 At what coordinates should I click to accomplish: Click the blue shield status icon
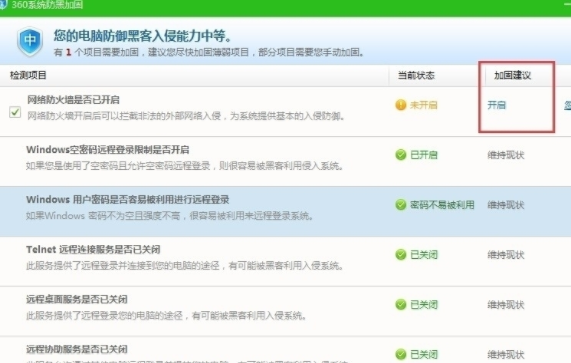(30, 41)
